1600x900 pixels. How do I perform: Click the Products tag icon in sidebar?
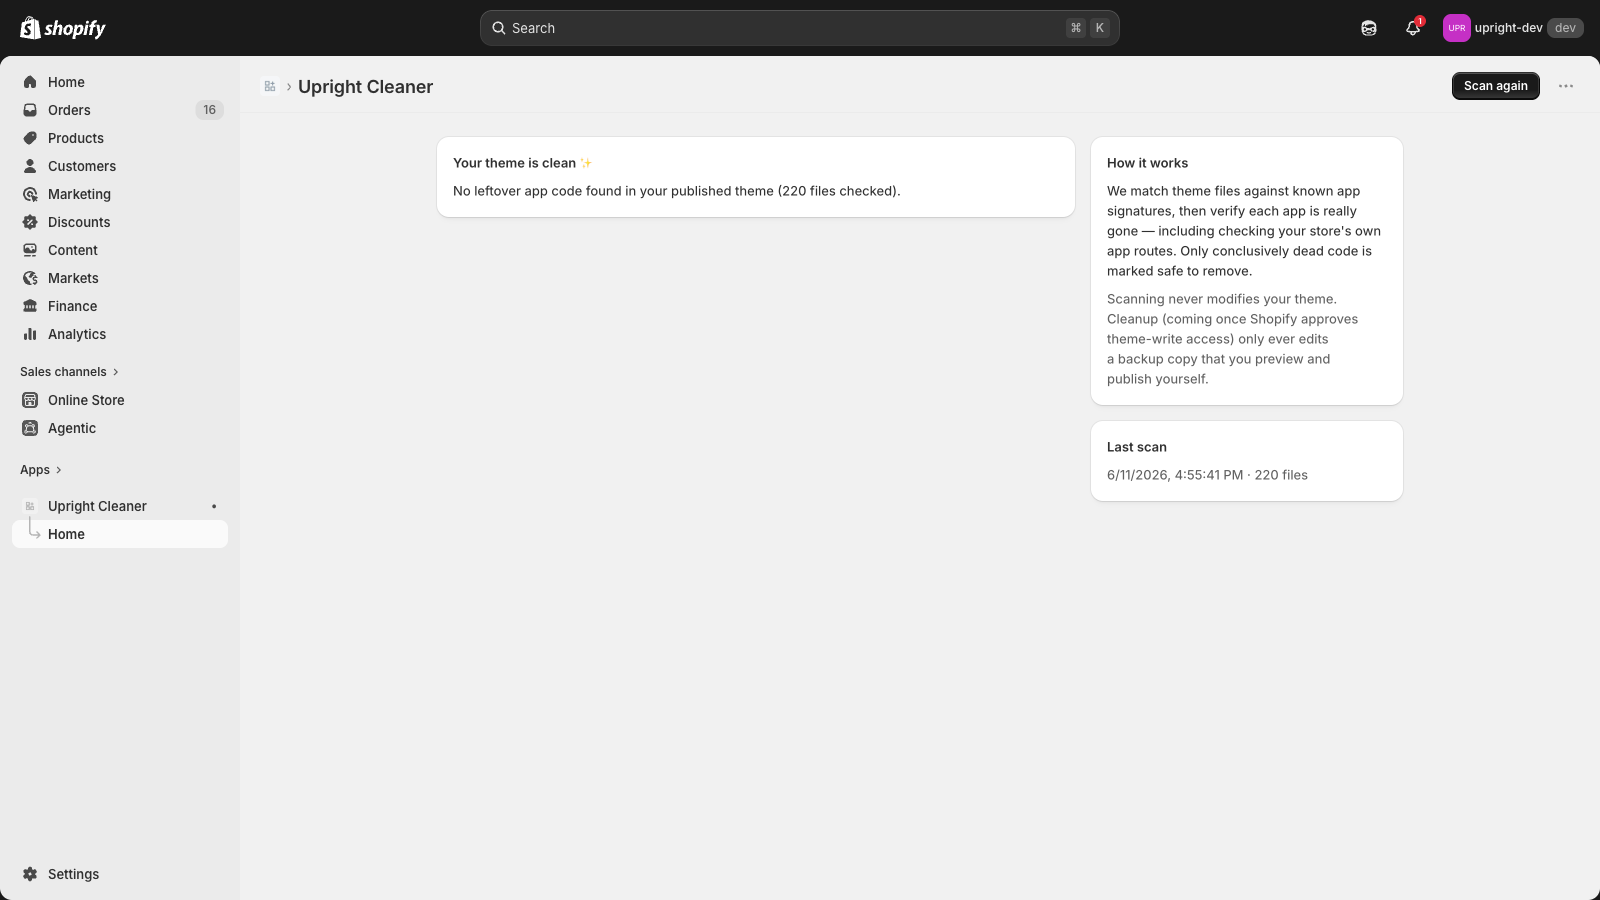[30, 138]
